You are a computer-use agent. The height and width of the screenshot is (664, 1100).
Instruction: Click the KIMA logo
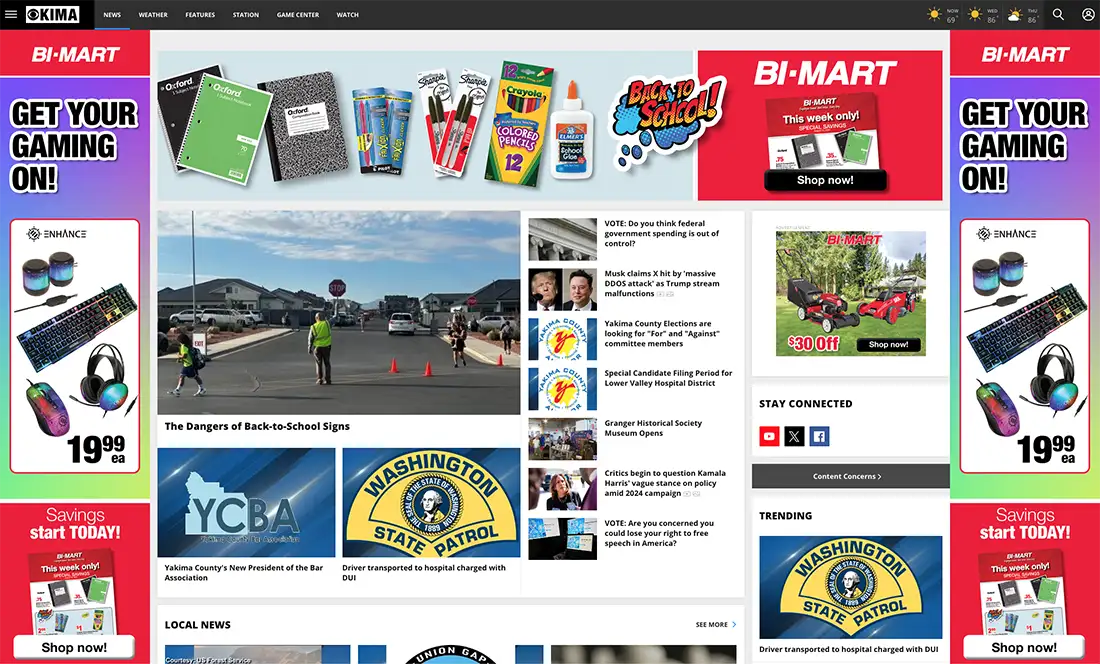[53, 14]
